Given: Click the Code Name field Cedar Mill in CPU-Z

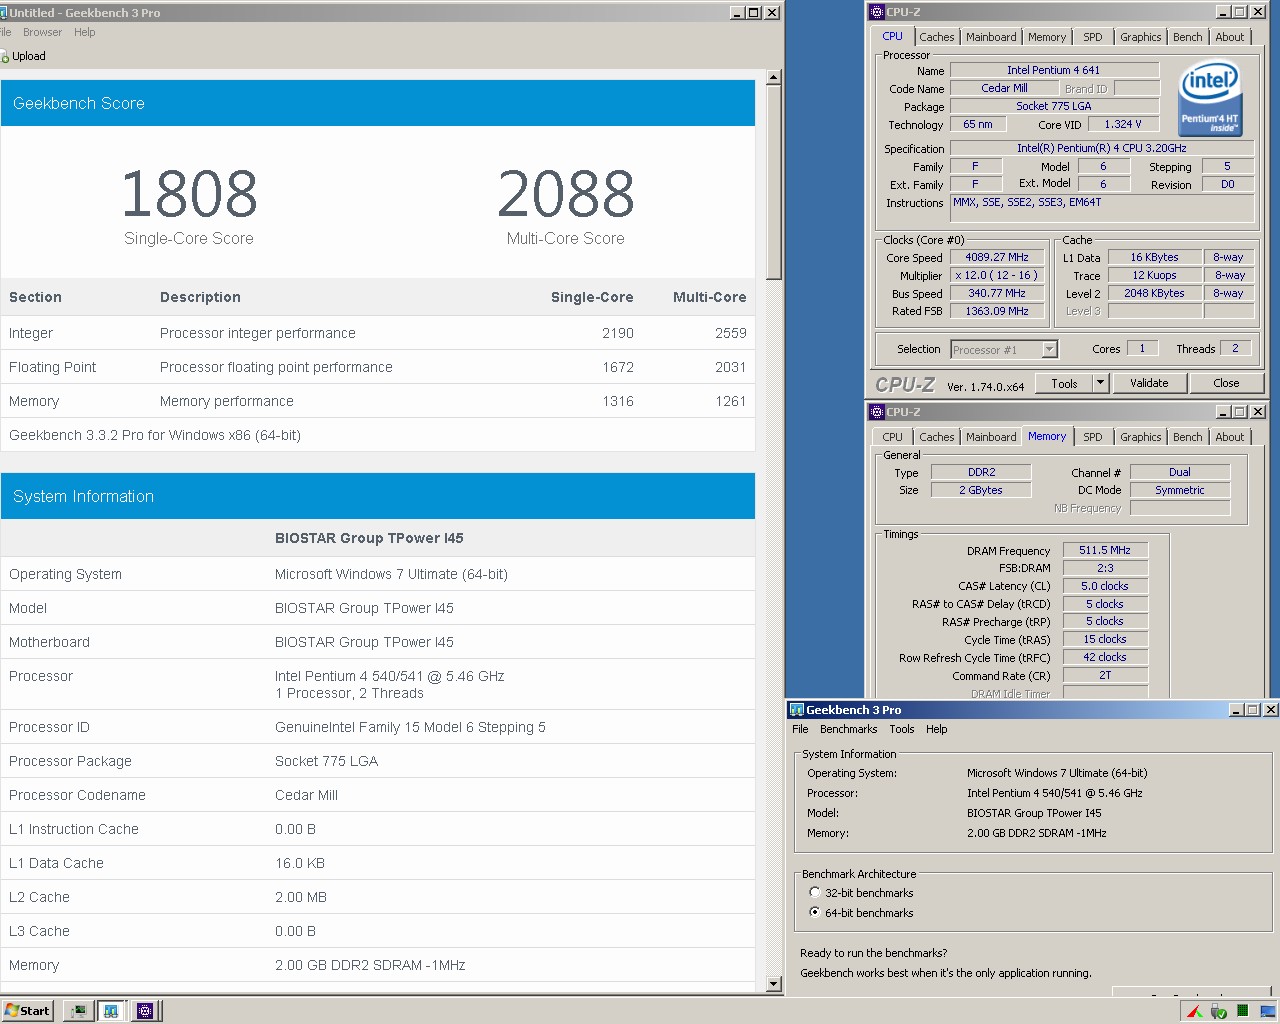Looking at the screenshot, I should tap(1004, 88).
